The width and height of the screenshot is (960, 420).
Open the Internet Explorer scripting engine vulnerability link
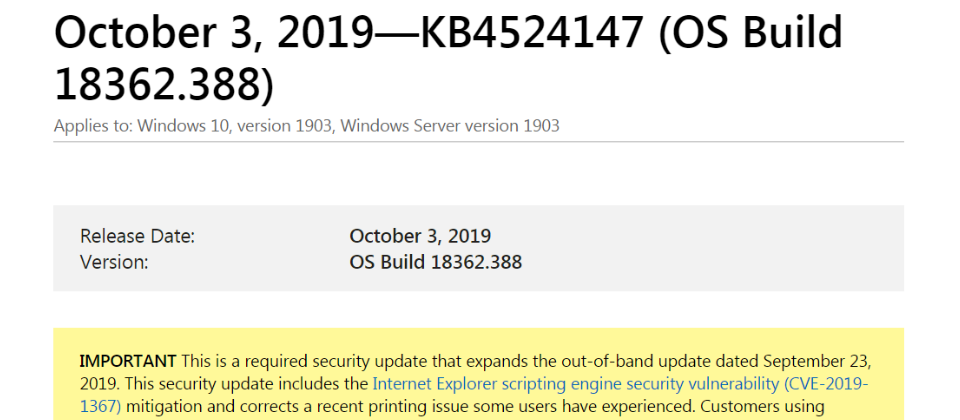click(x=620, y=384)
